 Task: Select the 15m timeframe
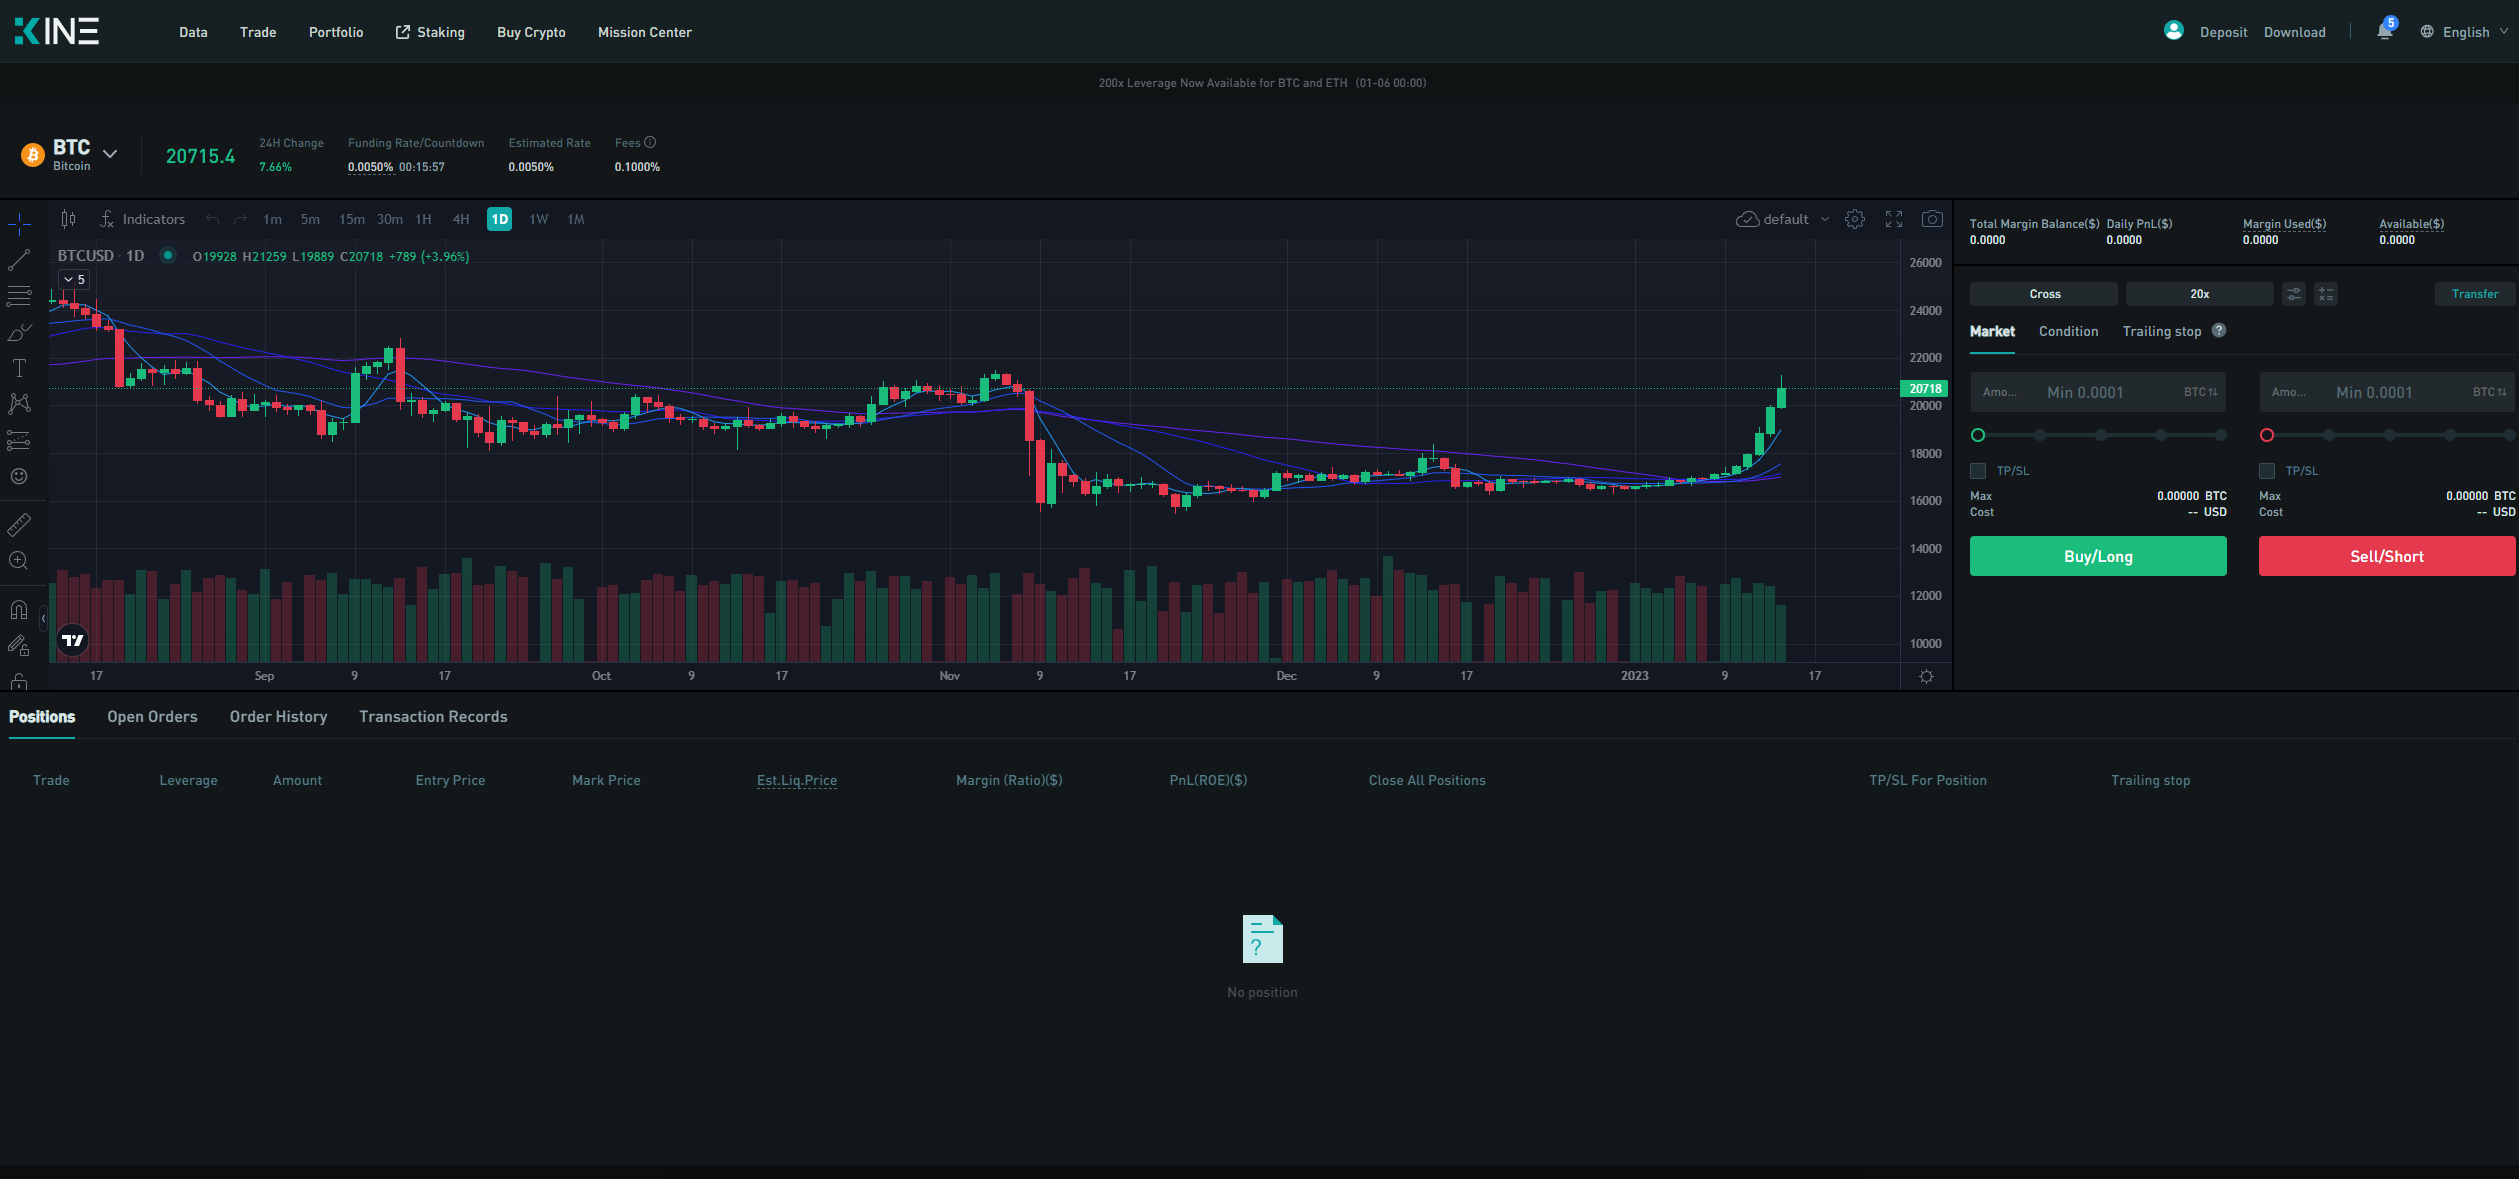tap(351, 219)
